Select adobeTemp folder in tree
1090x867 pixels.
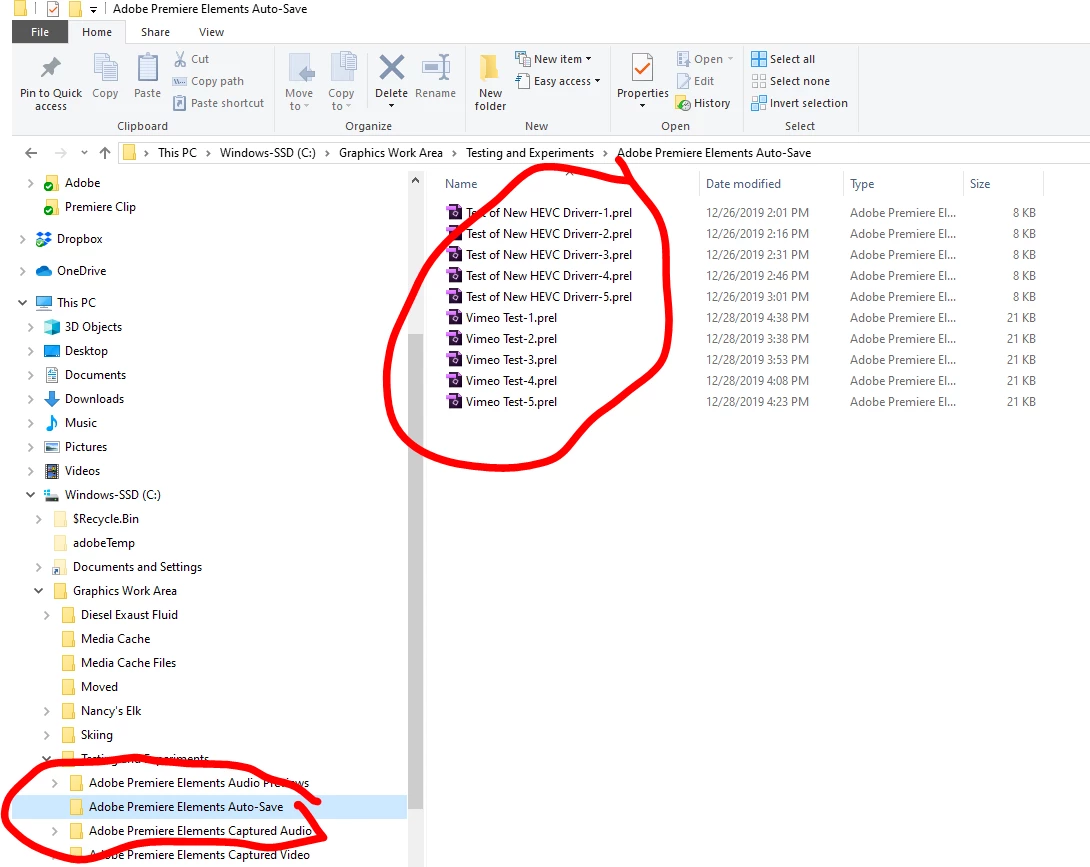pyautogui.click(x=95, y=543)
